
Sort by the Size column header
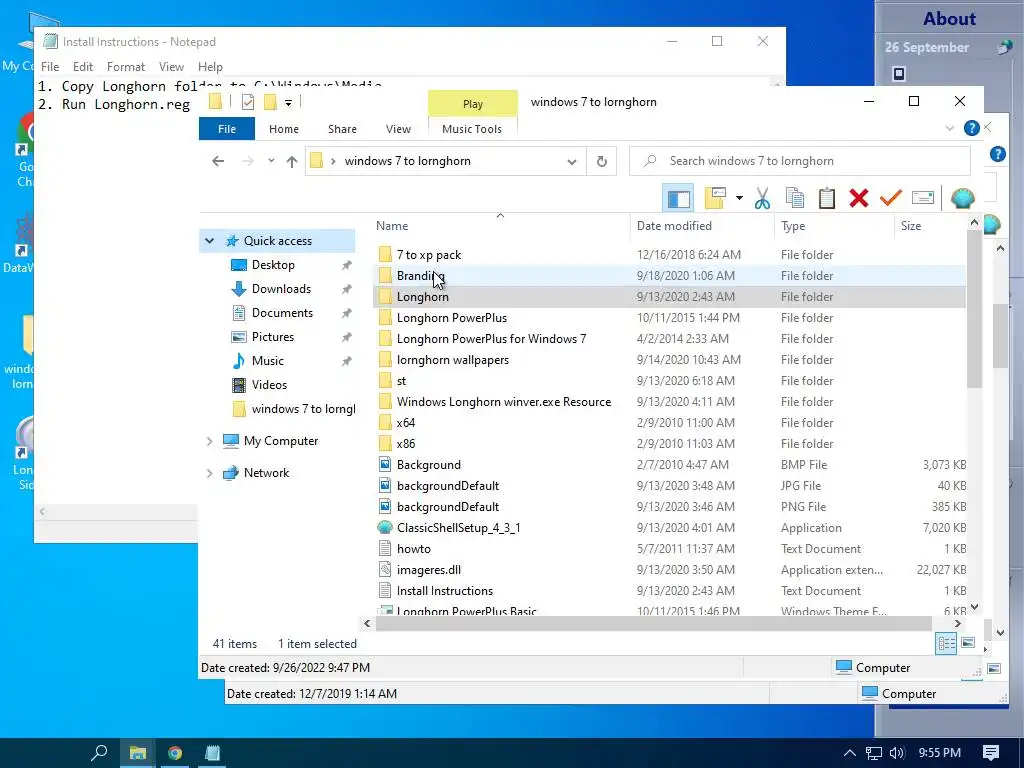point(910,226)
